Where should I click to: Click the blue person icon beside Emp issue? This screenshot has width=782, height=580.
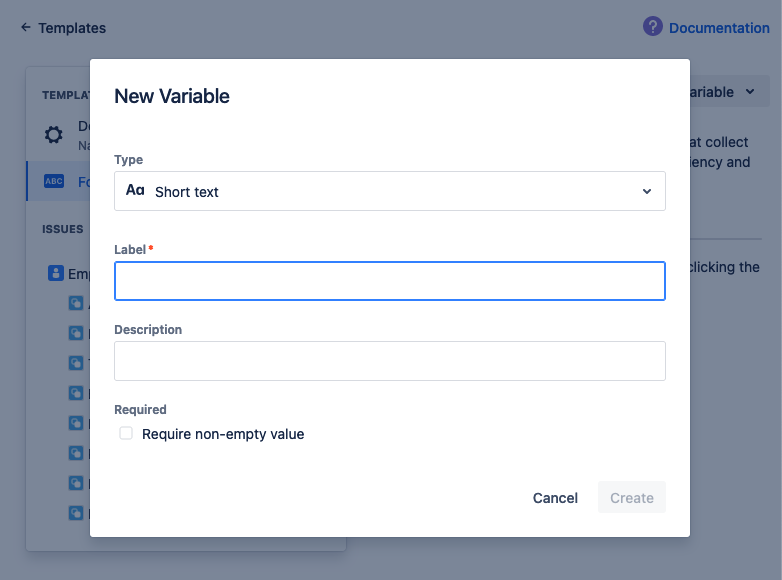pyautogui.click(x=56, y=273)
